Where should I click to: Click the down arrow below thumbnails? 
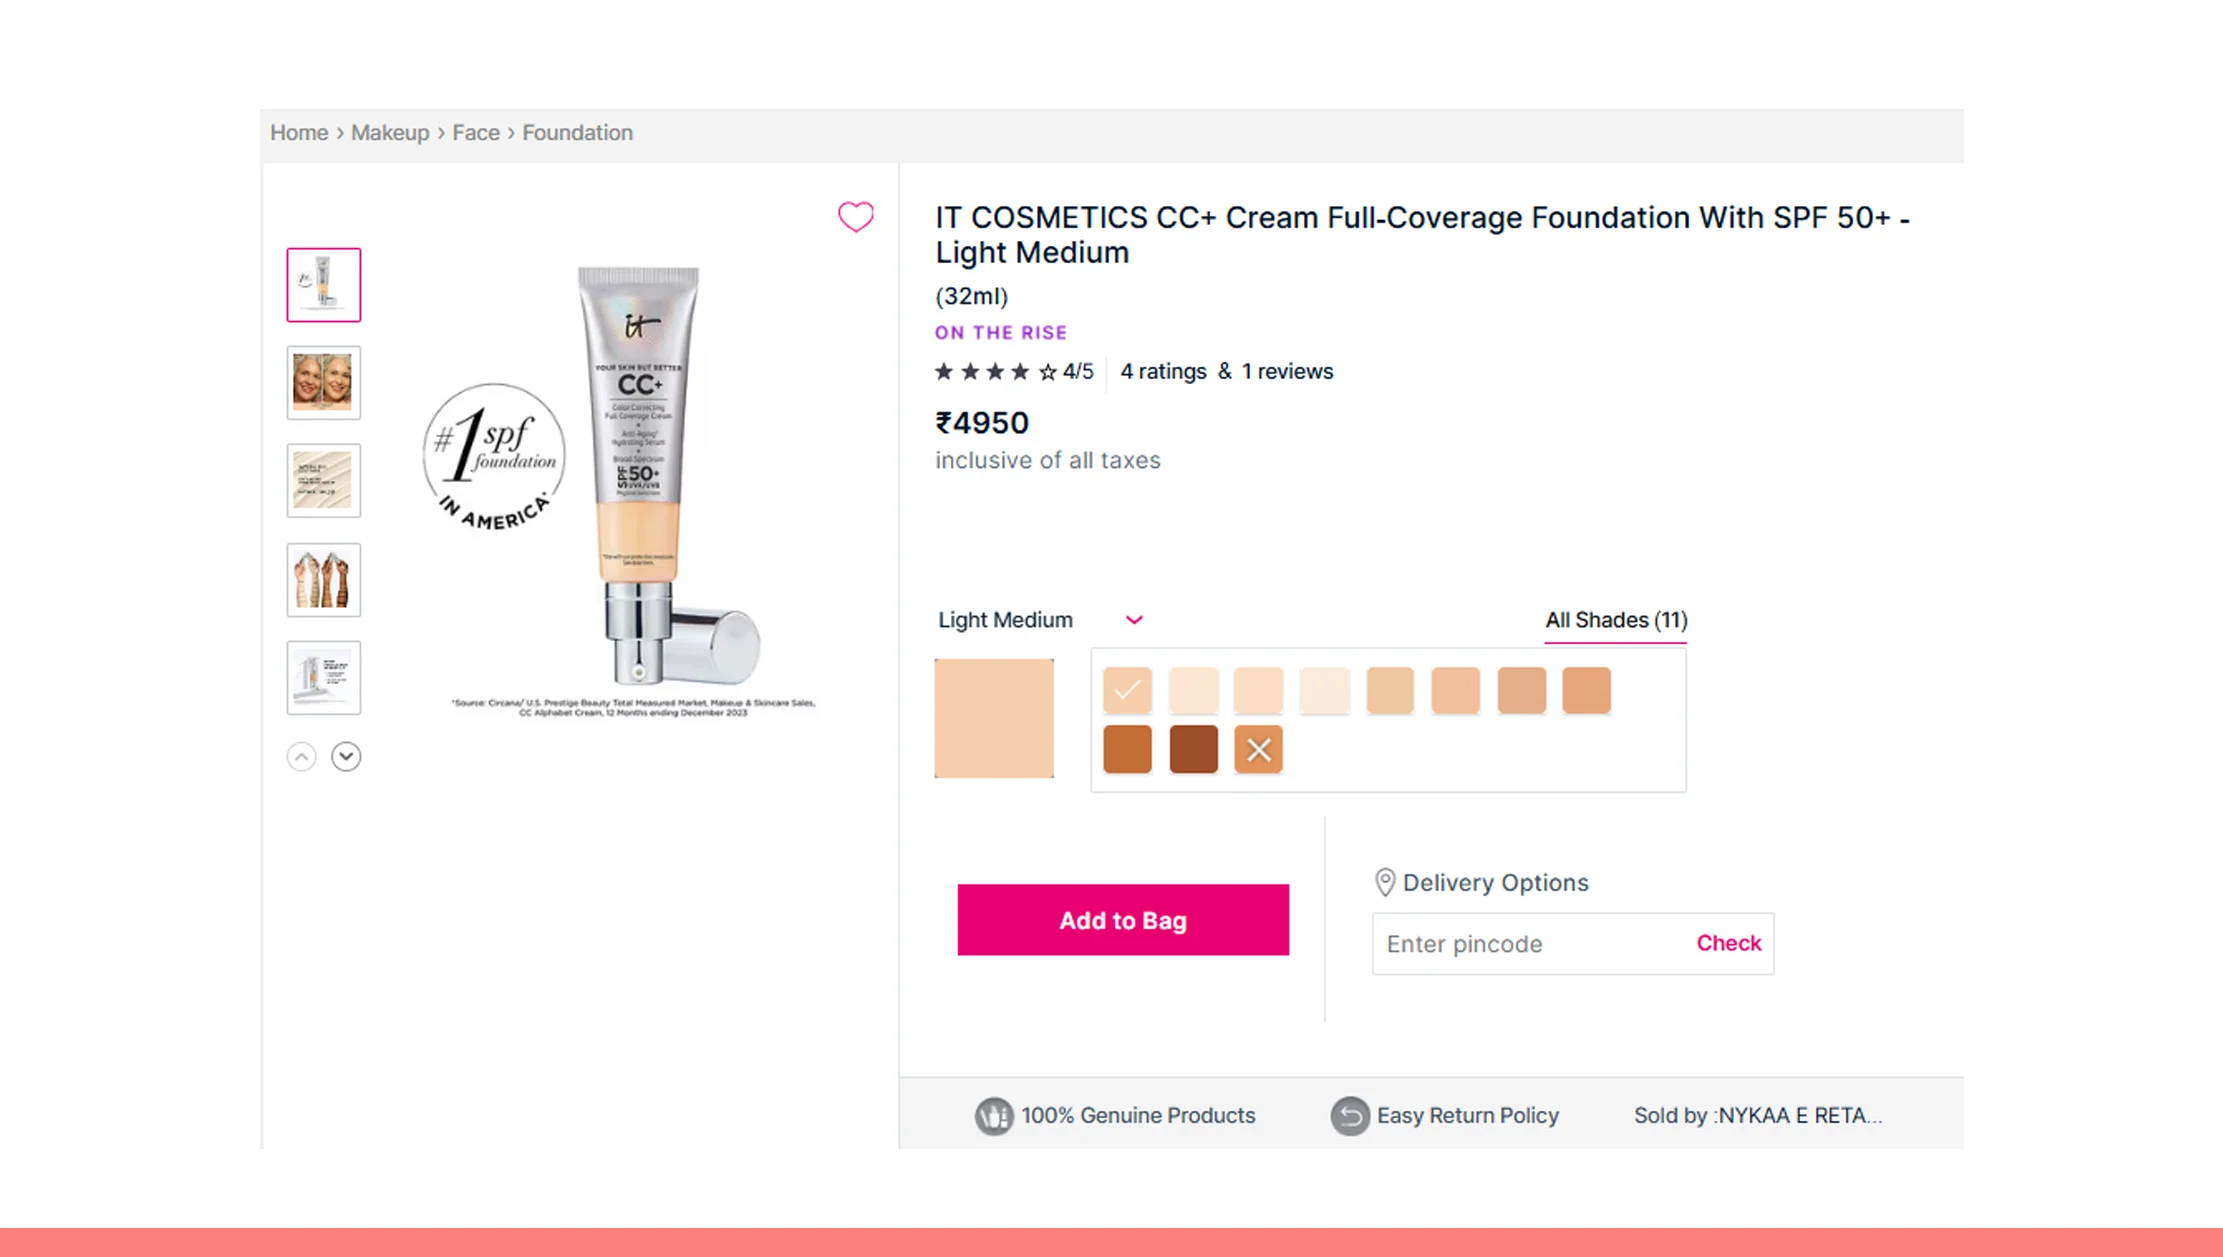click(346, 757)
